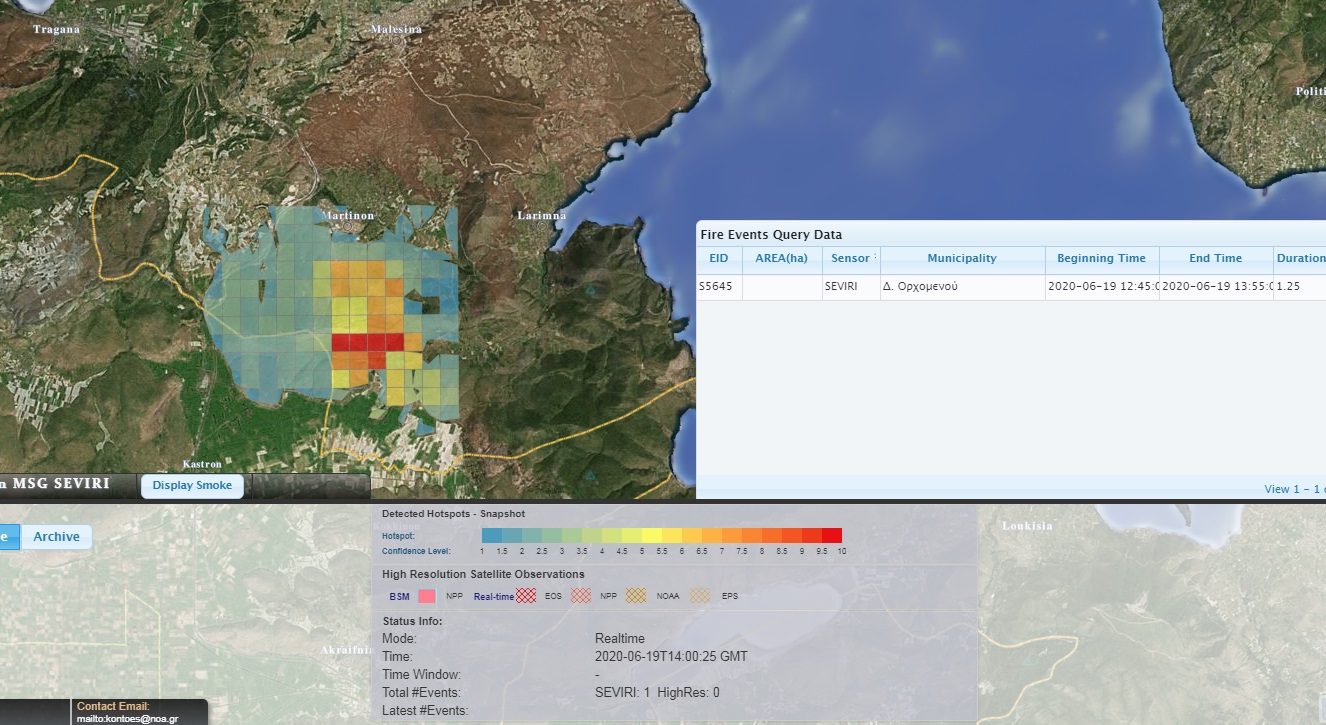This screenshot has width=1326, height=725.
Task: Open the kontoes@noa.gr contact email link
Action: coord(128,718)
